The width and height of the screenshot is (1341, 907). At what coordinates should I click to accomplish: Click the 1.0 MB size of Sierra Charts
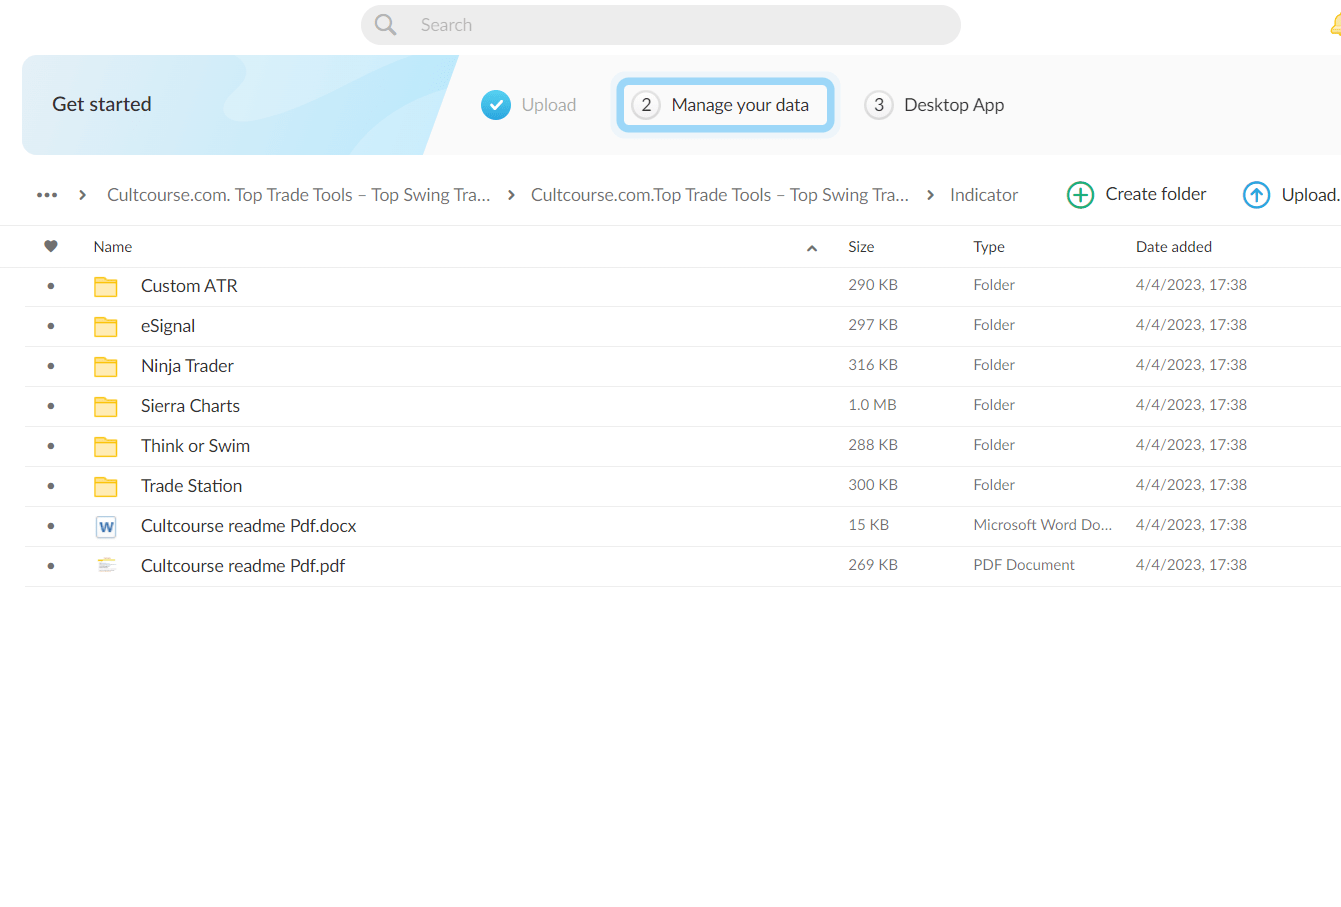click(872, 405)
